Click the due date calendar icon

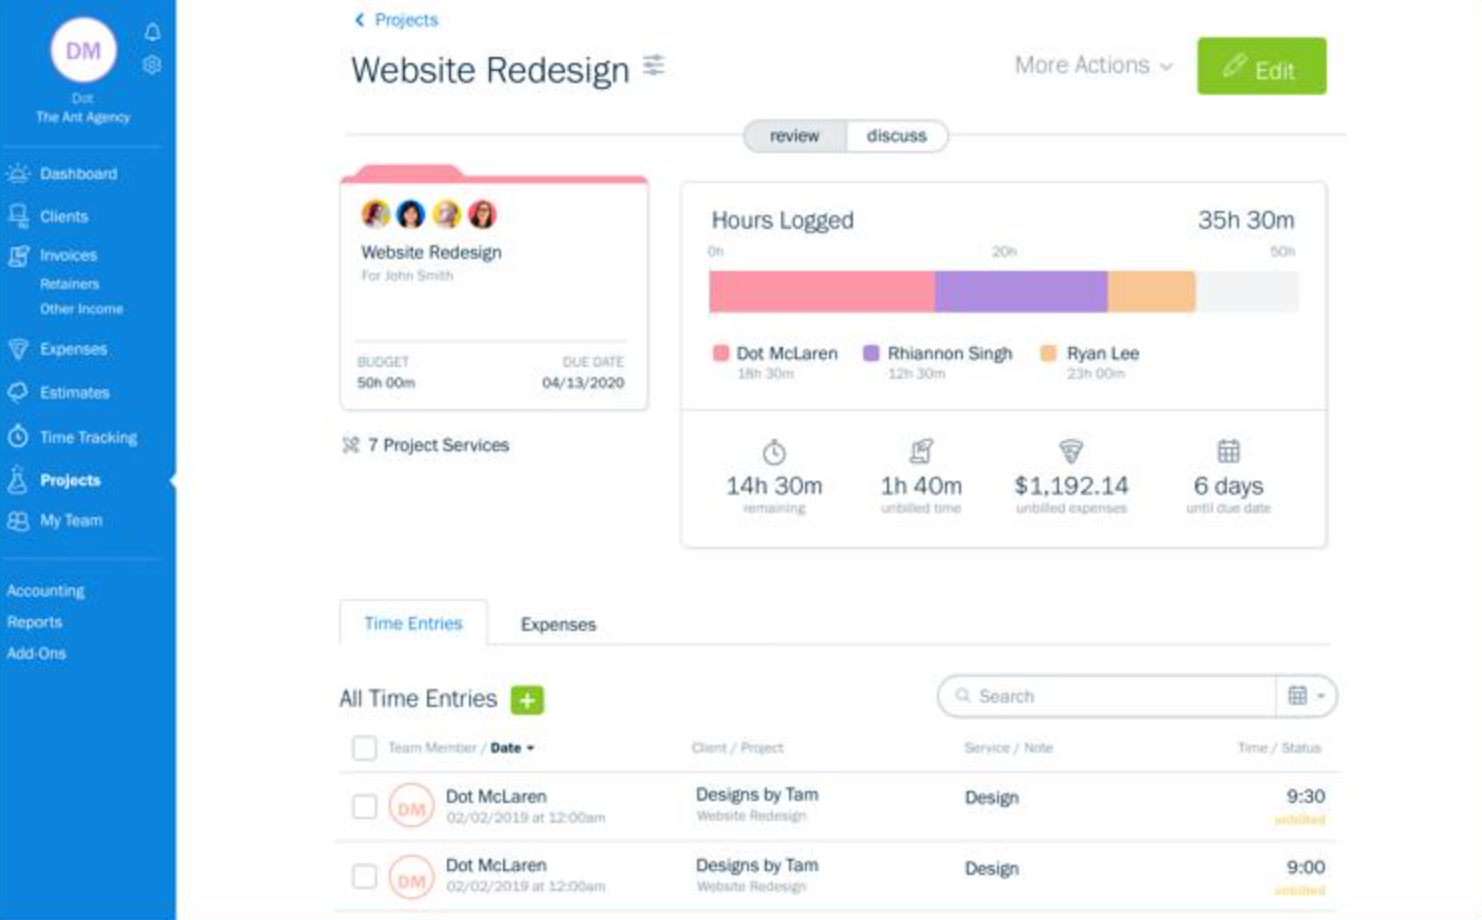1229,452
